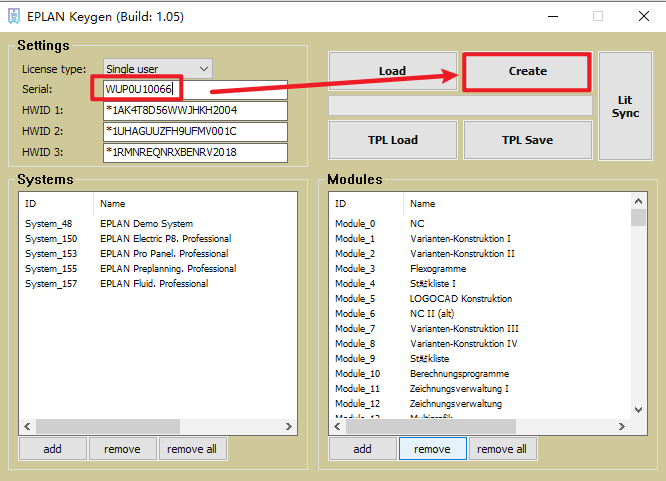Focus the HWID 1 text field
The width and height of the screenshot is (666, 481).
coord(195,110)
